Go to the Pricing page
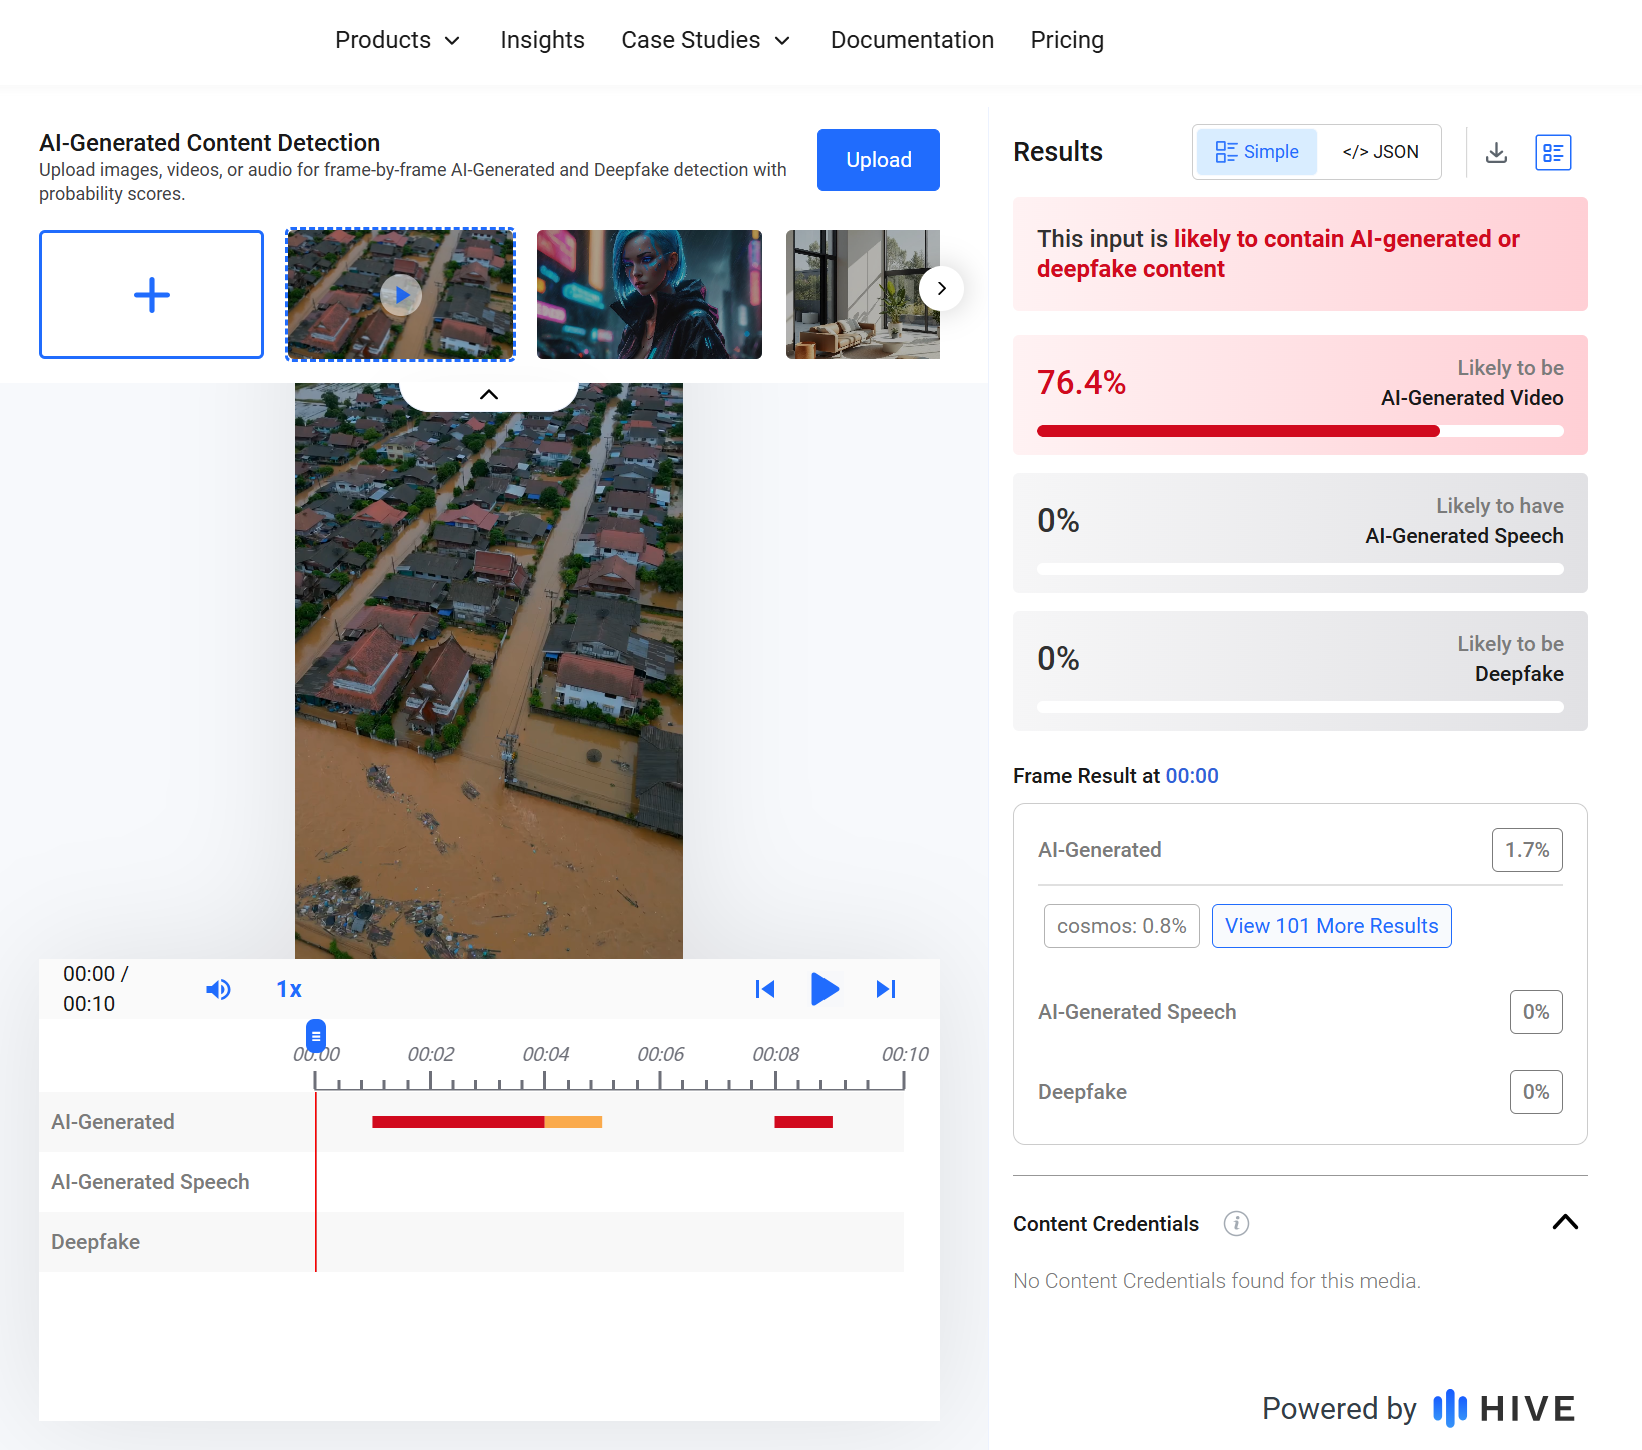1642x1450 pixels. 1067,40
